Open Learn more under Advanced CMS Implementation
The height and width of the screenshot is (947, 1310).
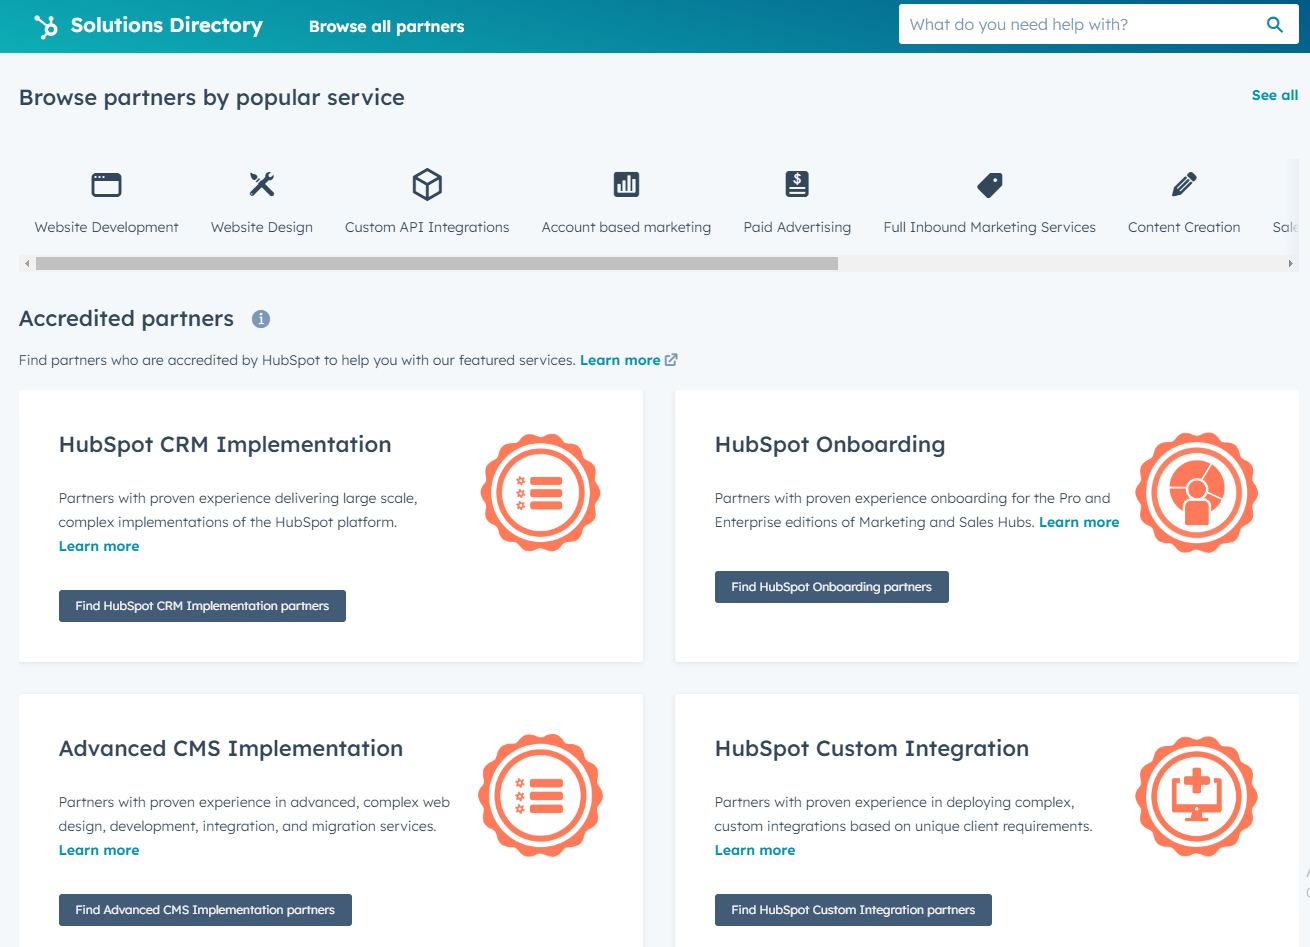pyautogui.click(x=99, y=850)
